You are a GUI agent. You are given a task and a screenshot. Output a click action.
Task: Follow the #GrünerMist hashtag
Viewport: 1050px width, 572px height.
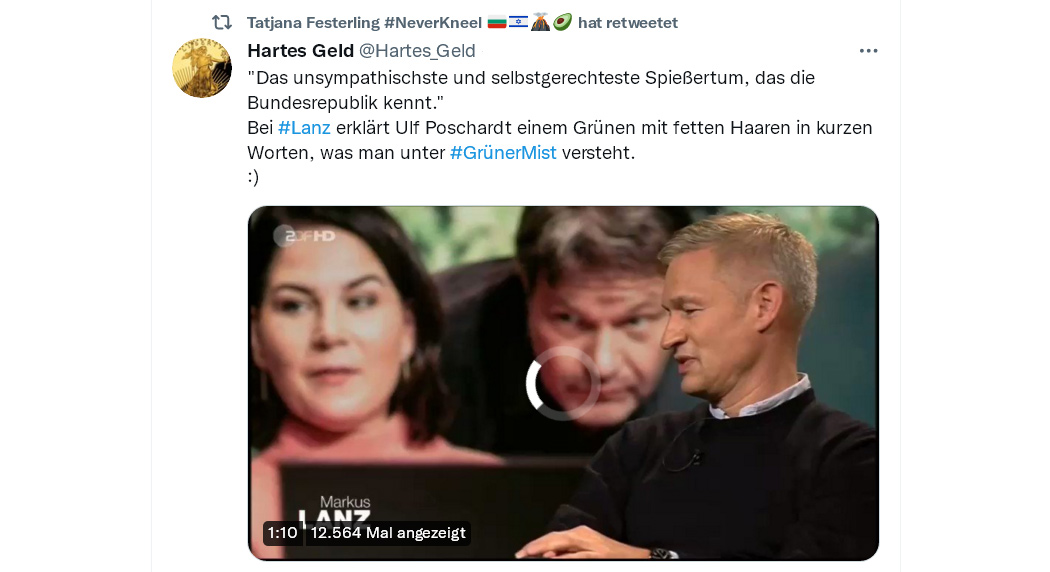503,153
